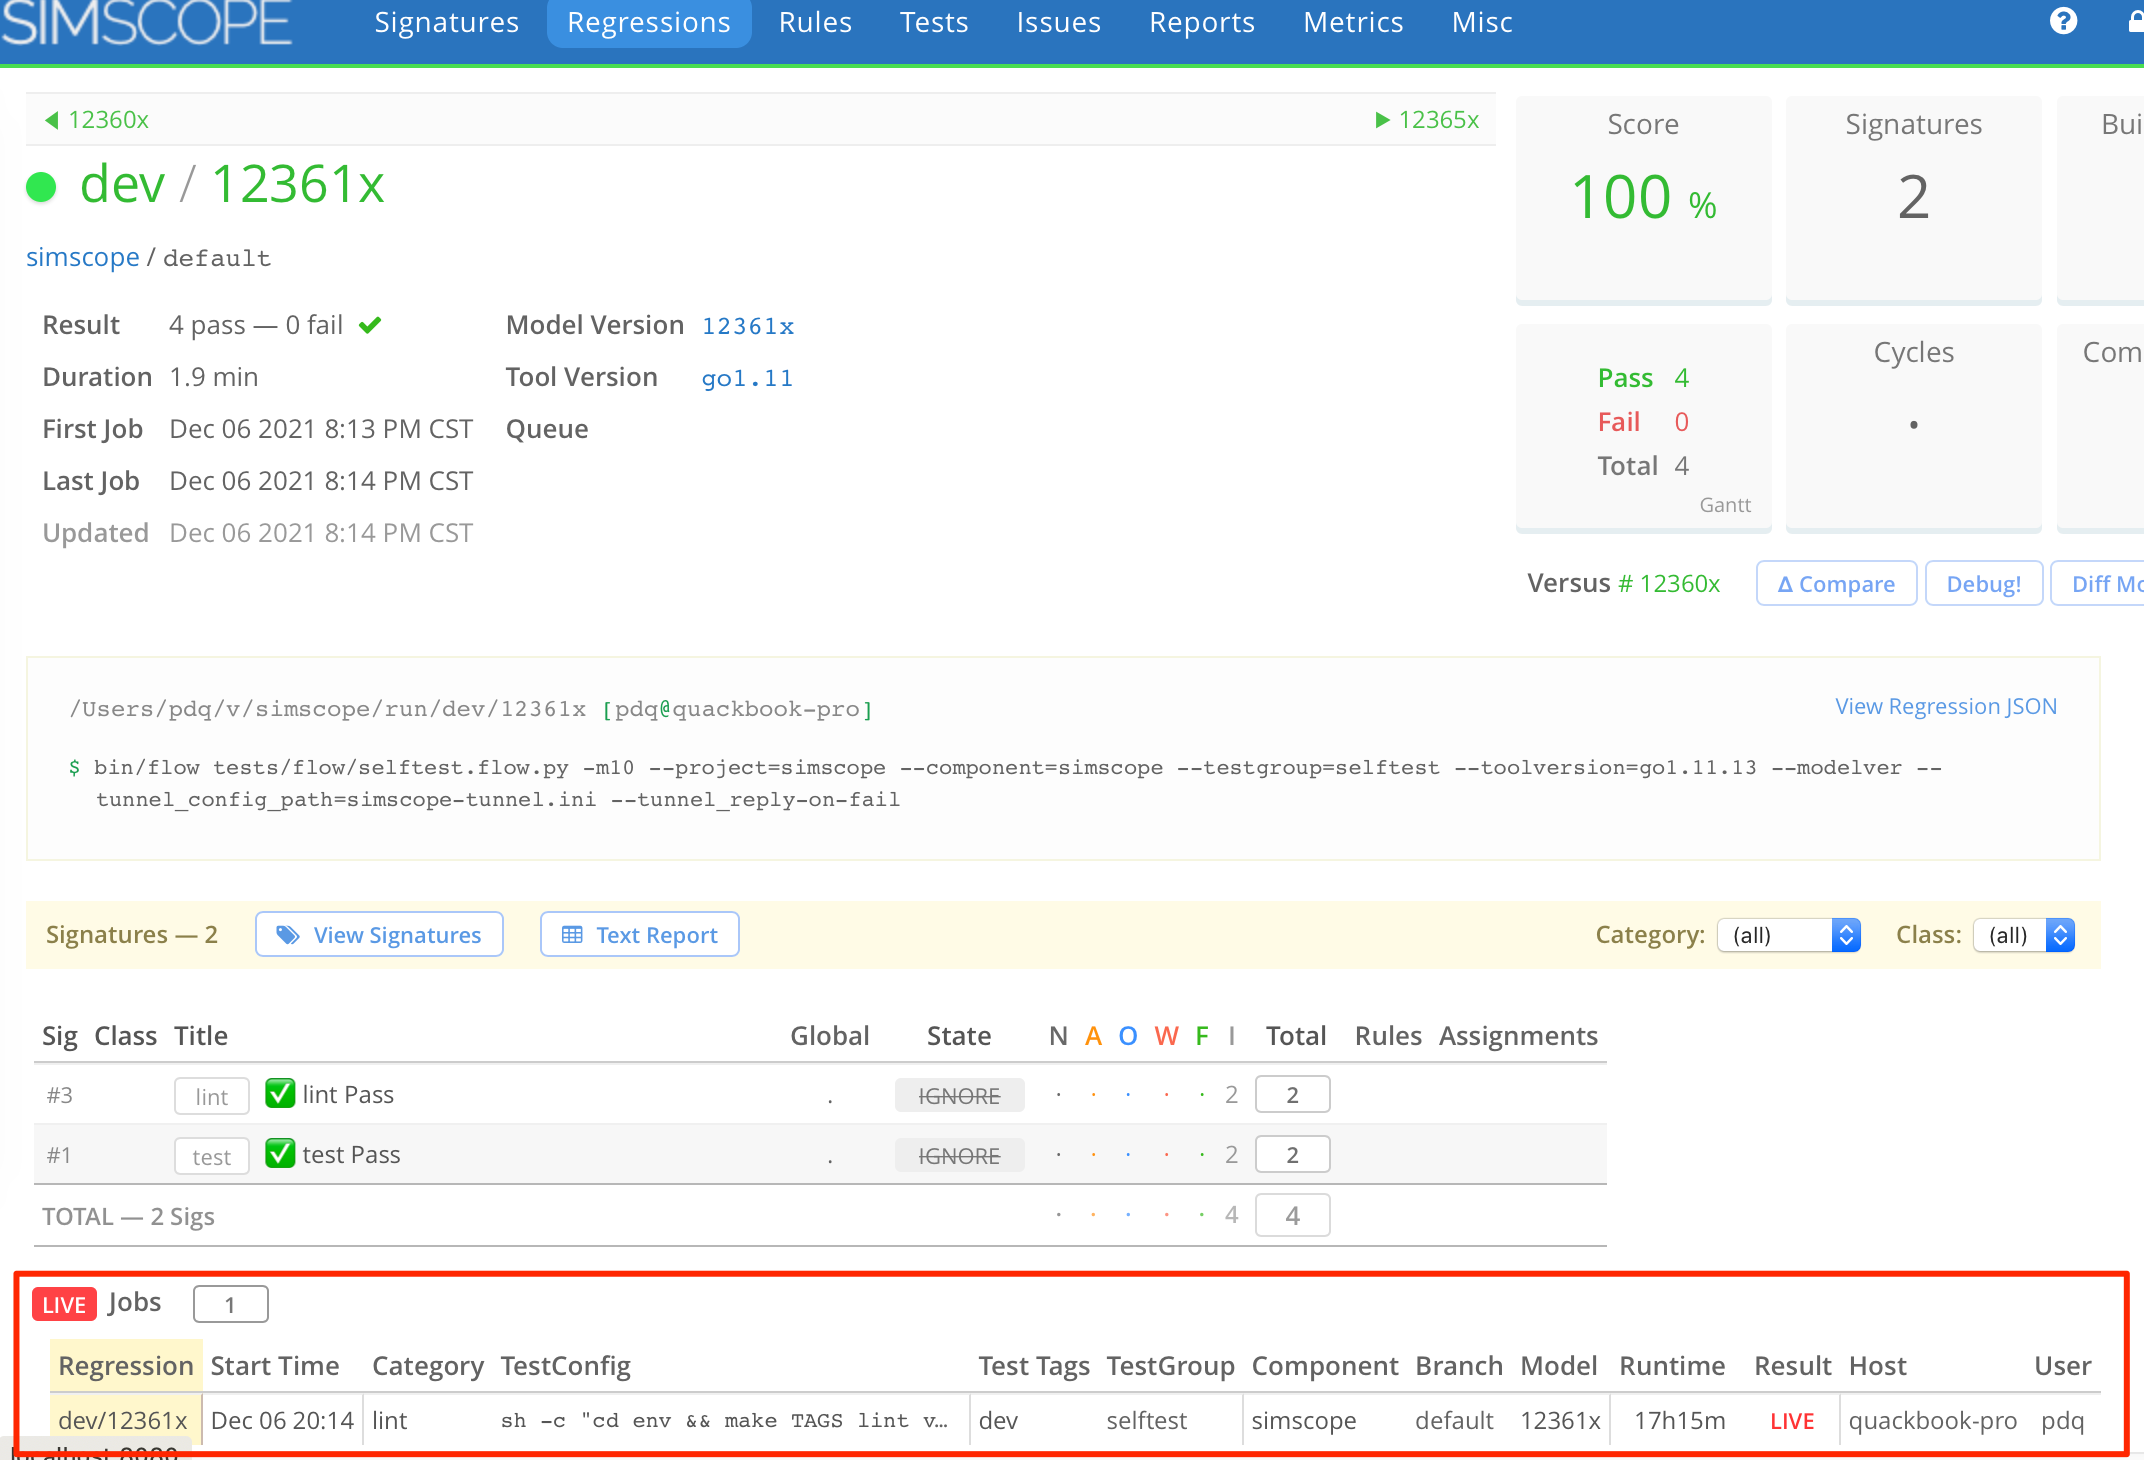Click the test class tag
This screenshot has width=2144, height=1460.
[x=212, y=1156]
